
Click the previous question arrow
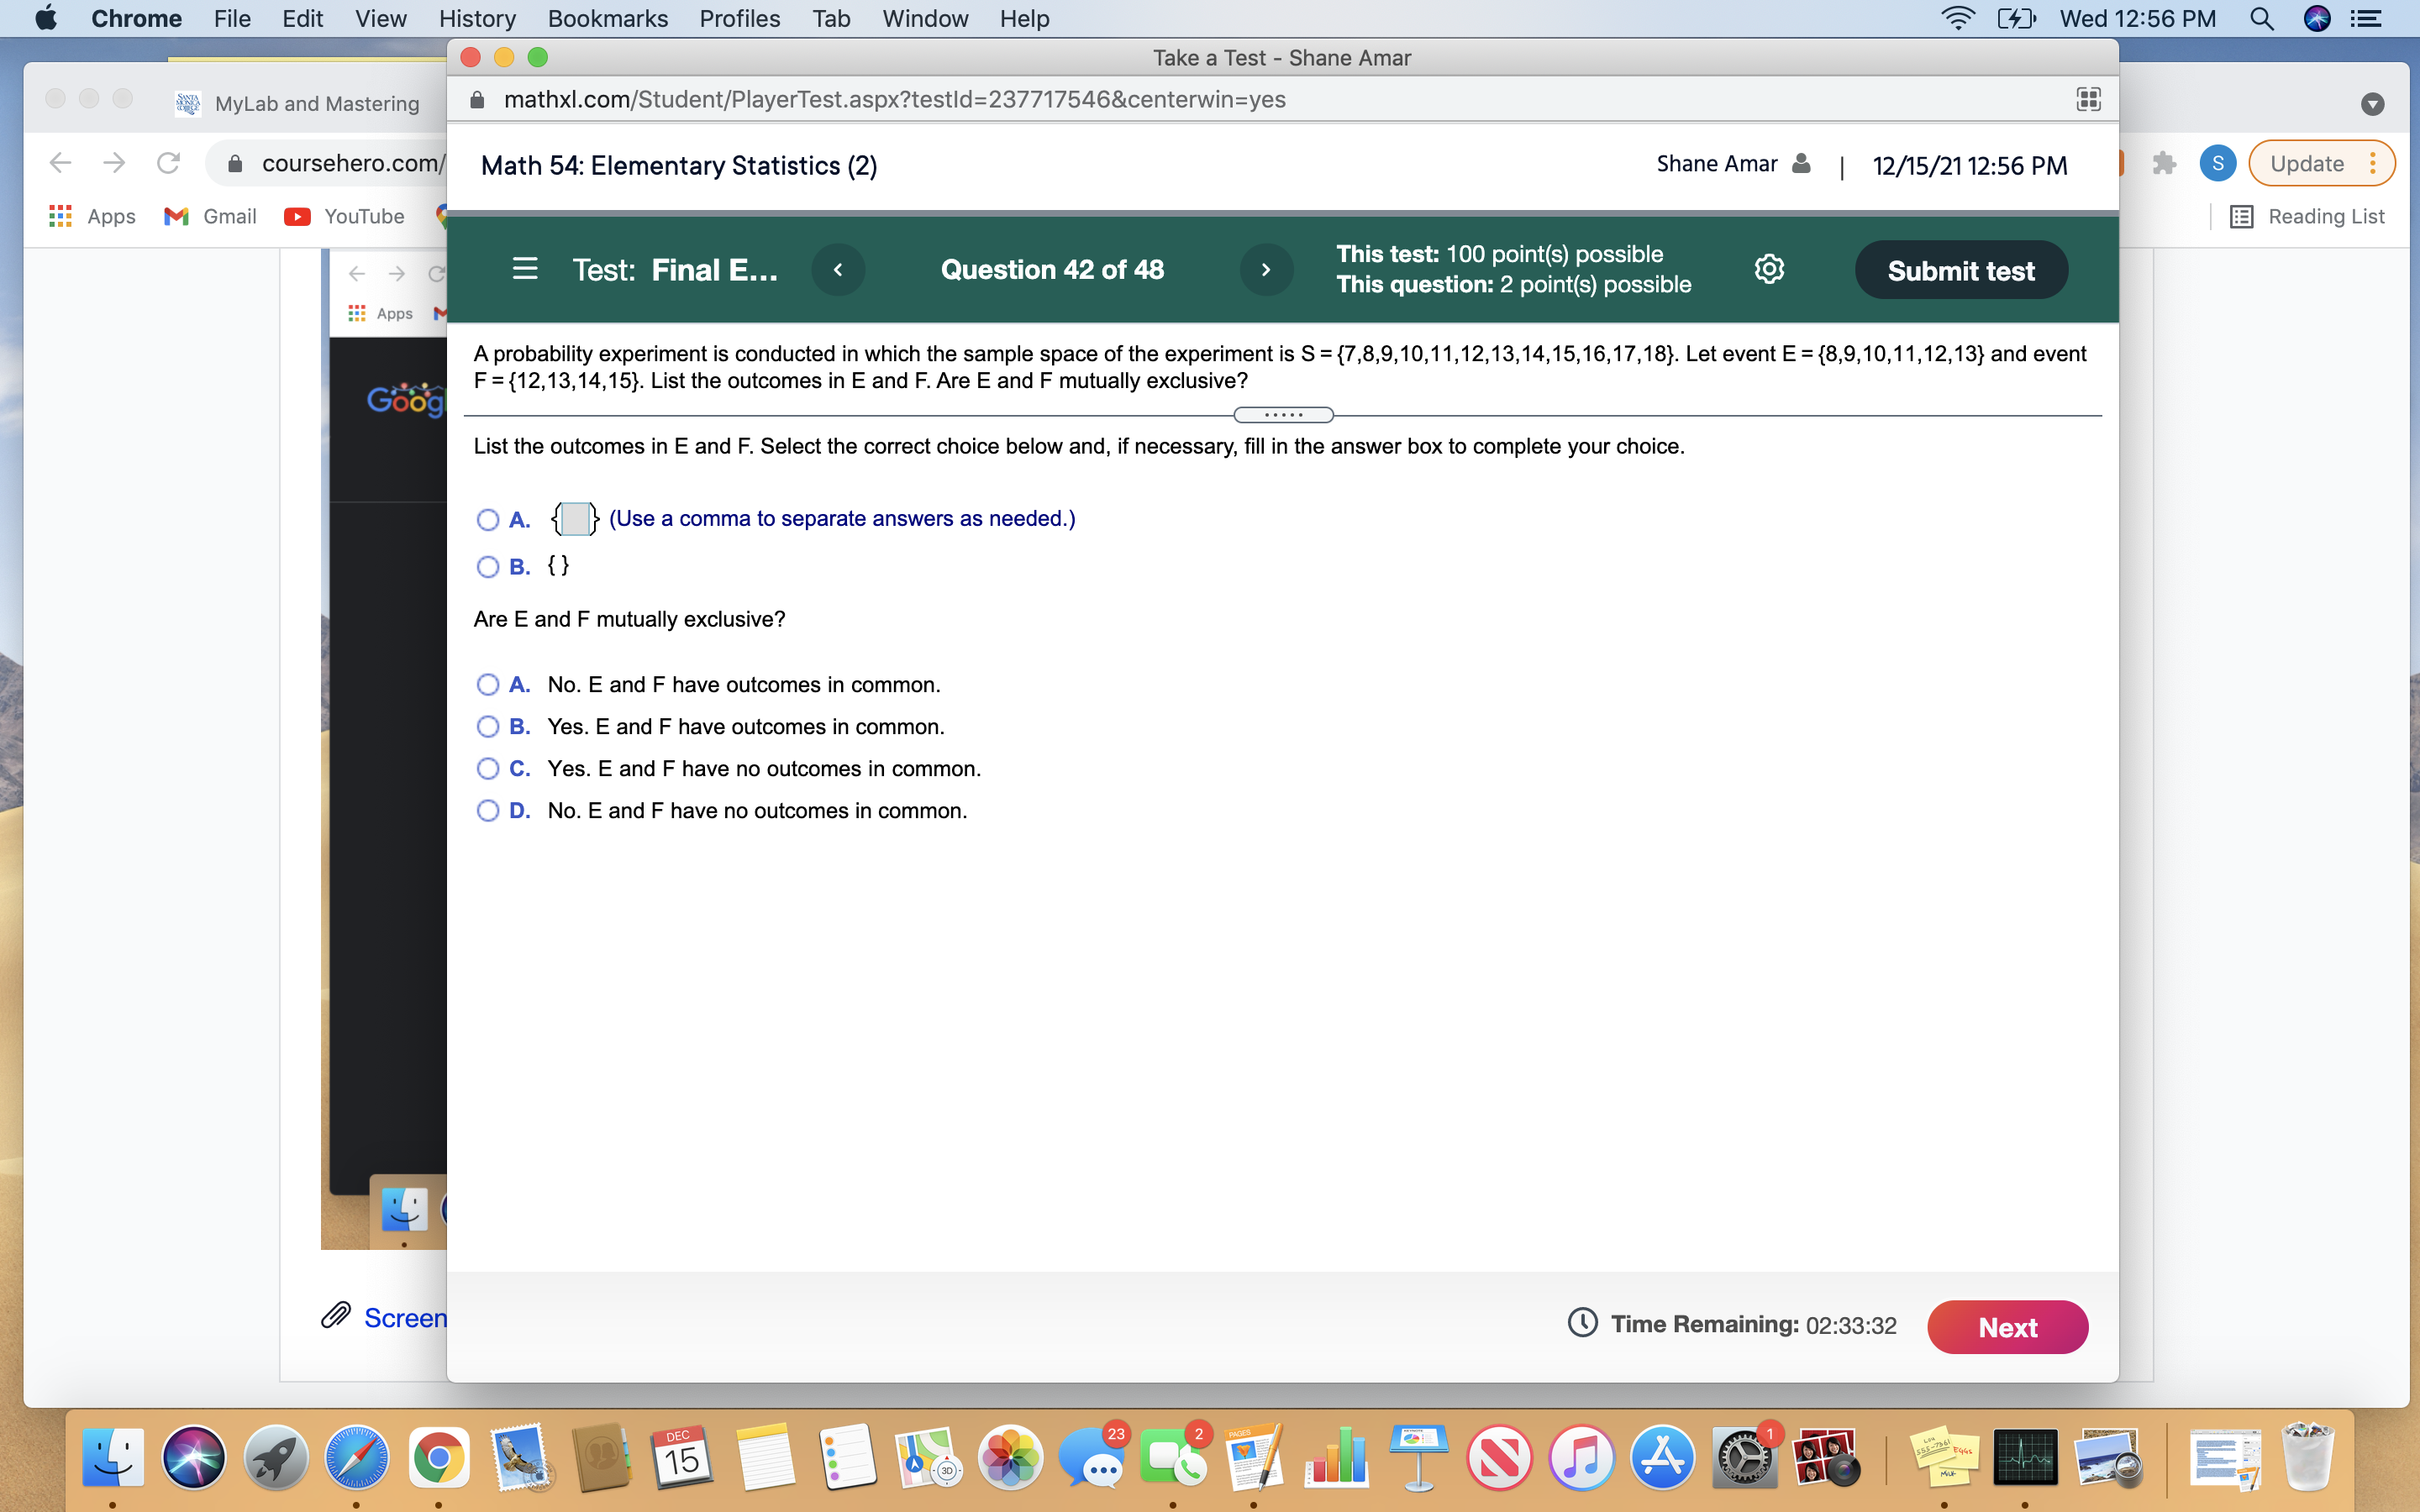tap(838, 268)
